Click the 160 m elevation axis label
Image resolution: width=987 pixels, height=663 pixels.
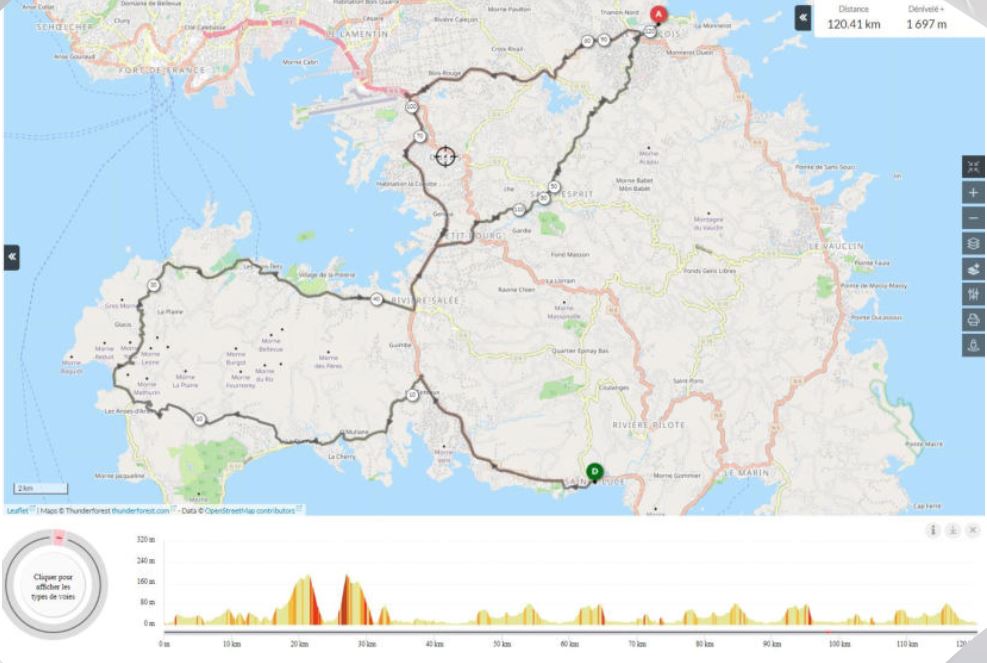146,581
